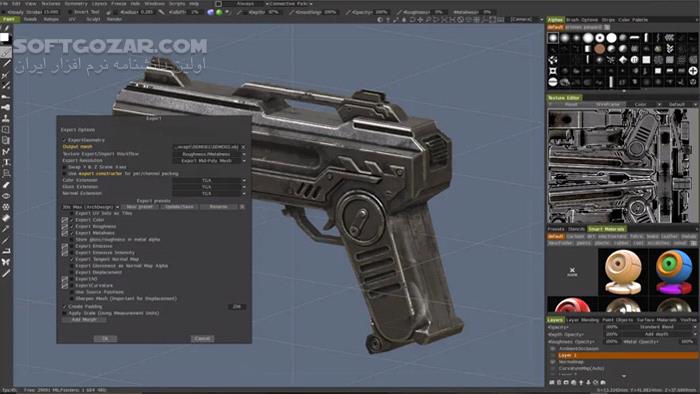This screenshot has width=700, height=394.
Task: Click the Rename preset button
Action: click(218, 207)
